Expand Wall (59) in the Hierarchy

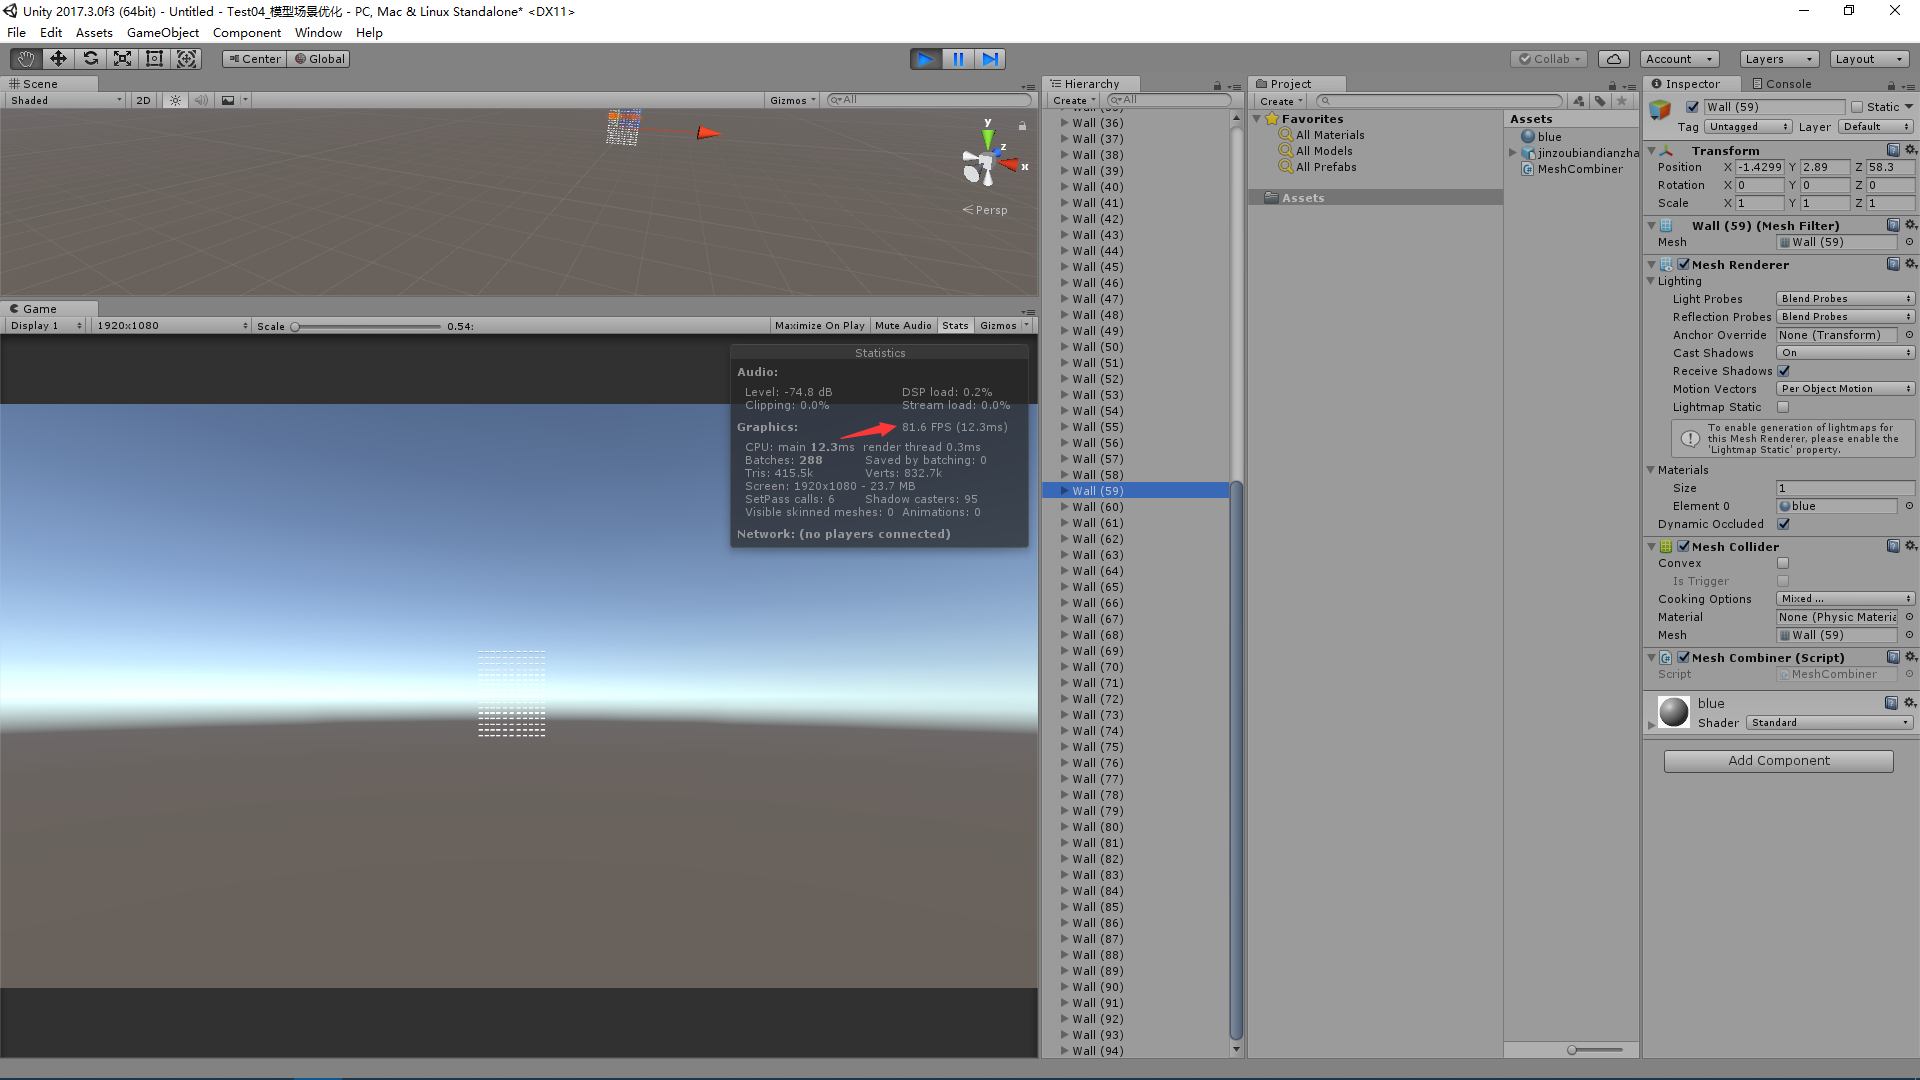click(x=1064, y=490)
